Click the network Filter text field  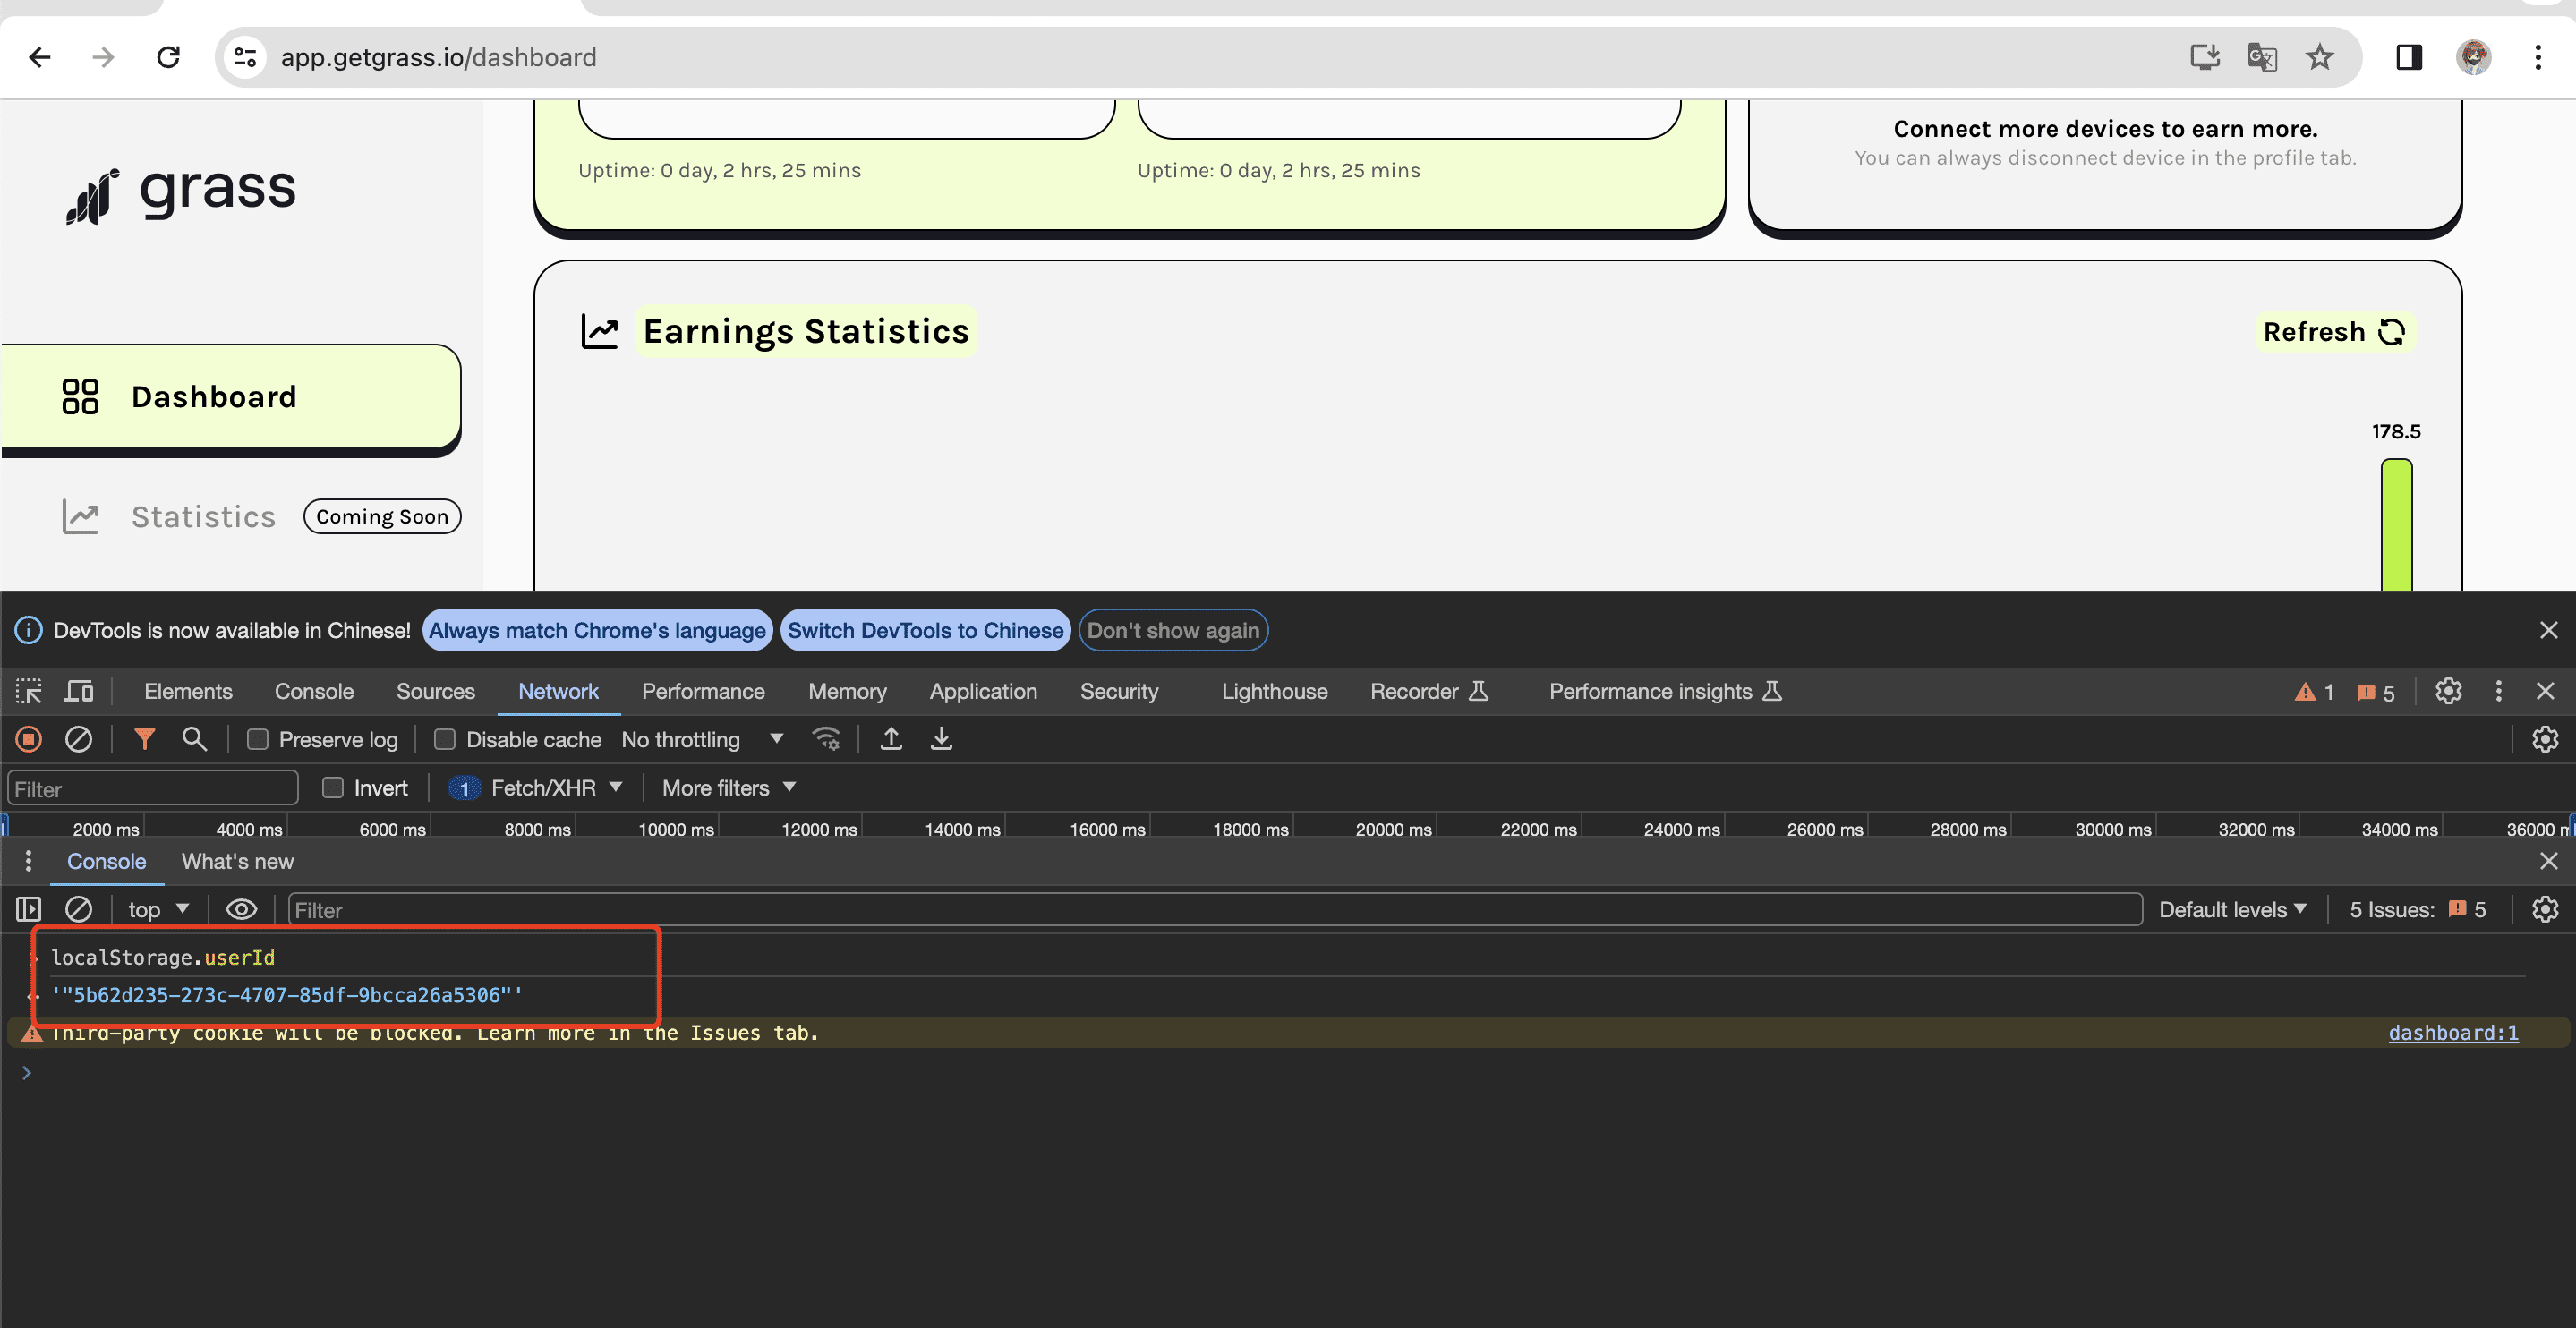tap(152, 789)
